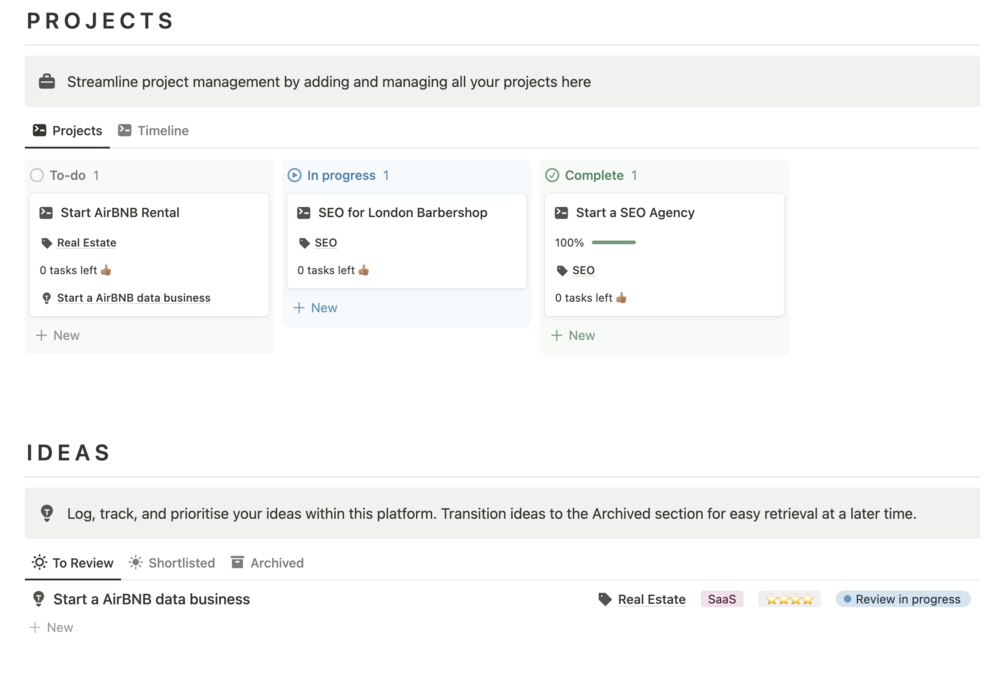Screen dimensions: 1005x677
Task: Add a new card in In progress column
Action: click(316, 308)
